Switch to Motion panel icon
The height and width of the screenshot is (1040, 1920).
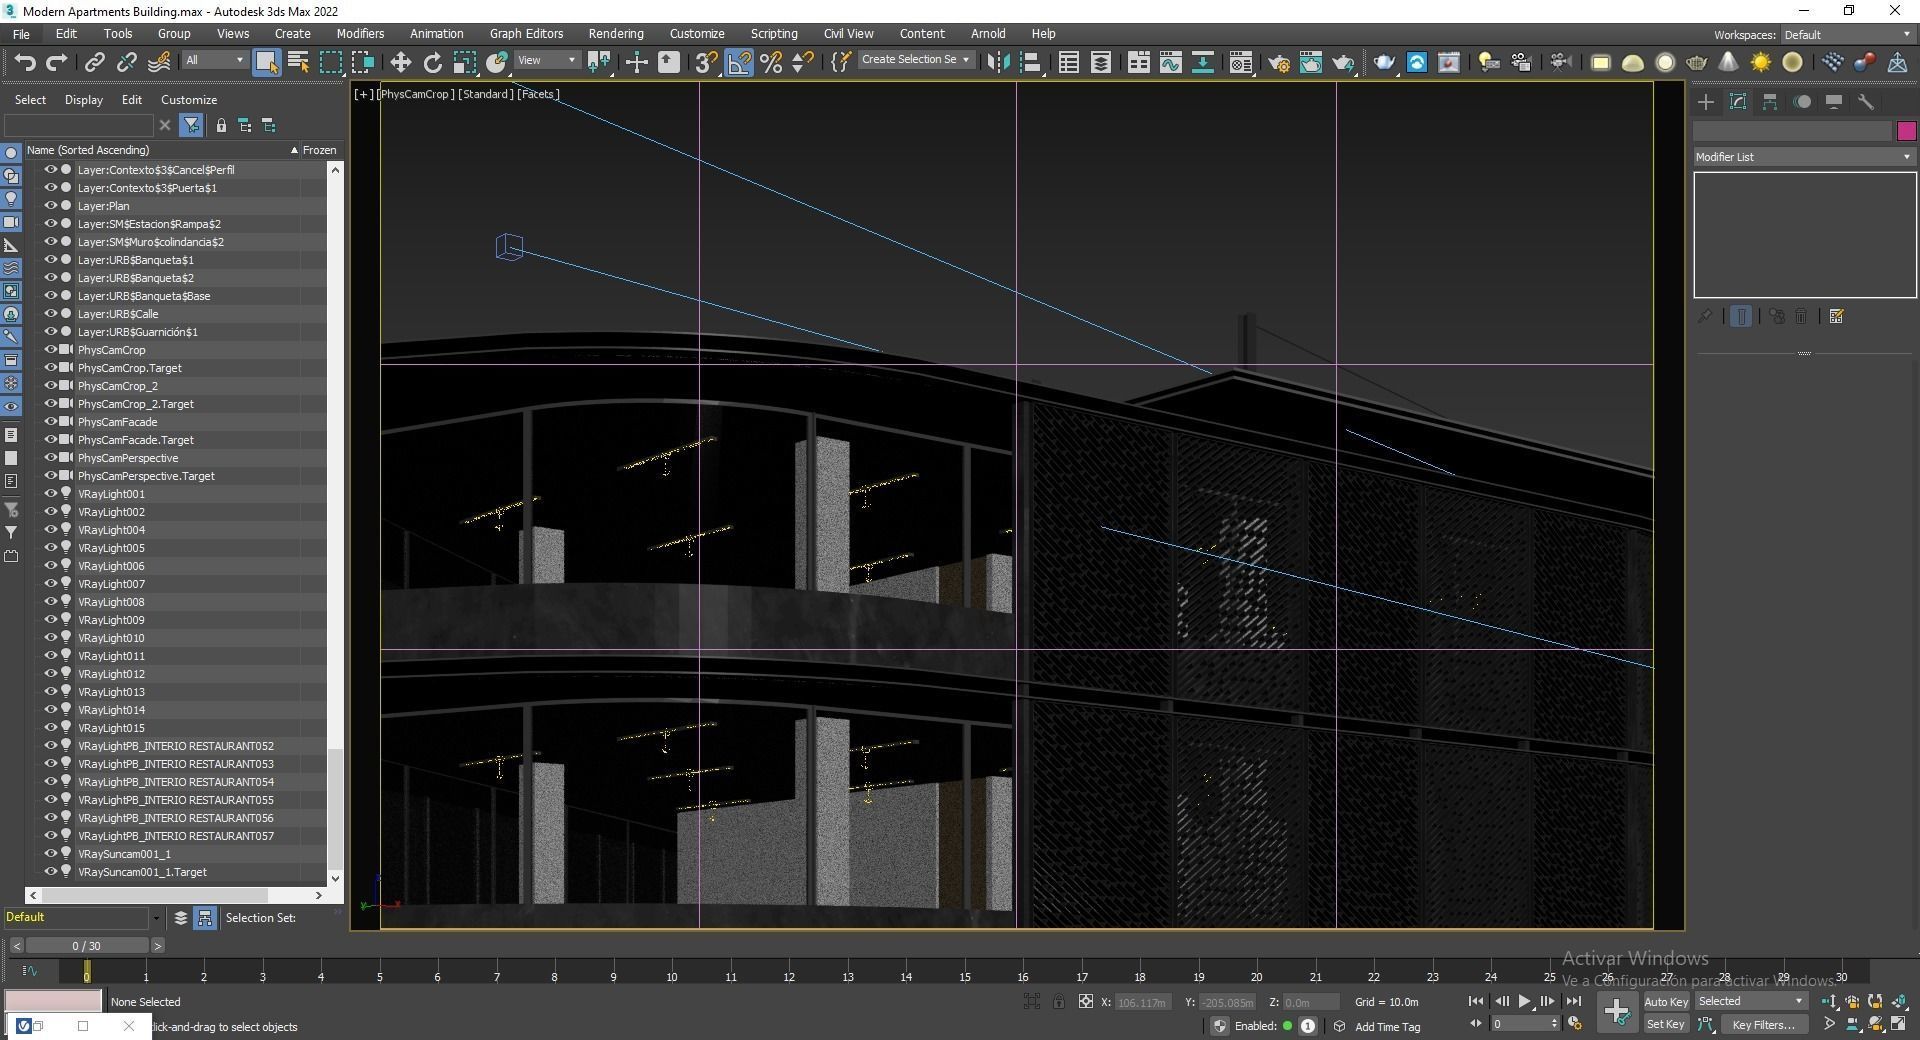(x=1802, y=102)
